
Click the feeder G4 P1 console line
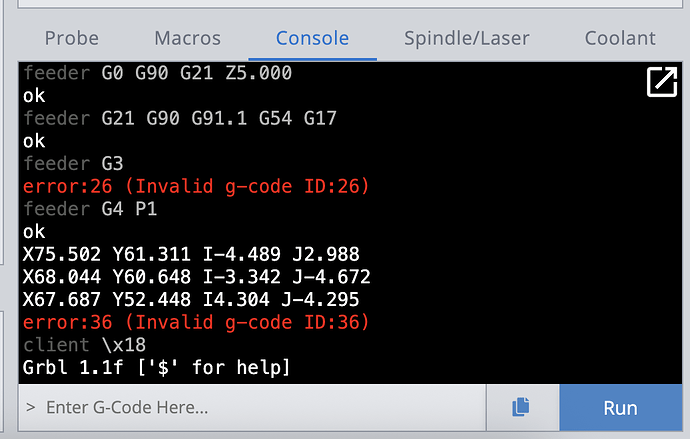coord(90,209)
